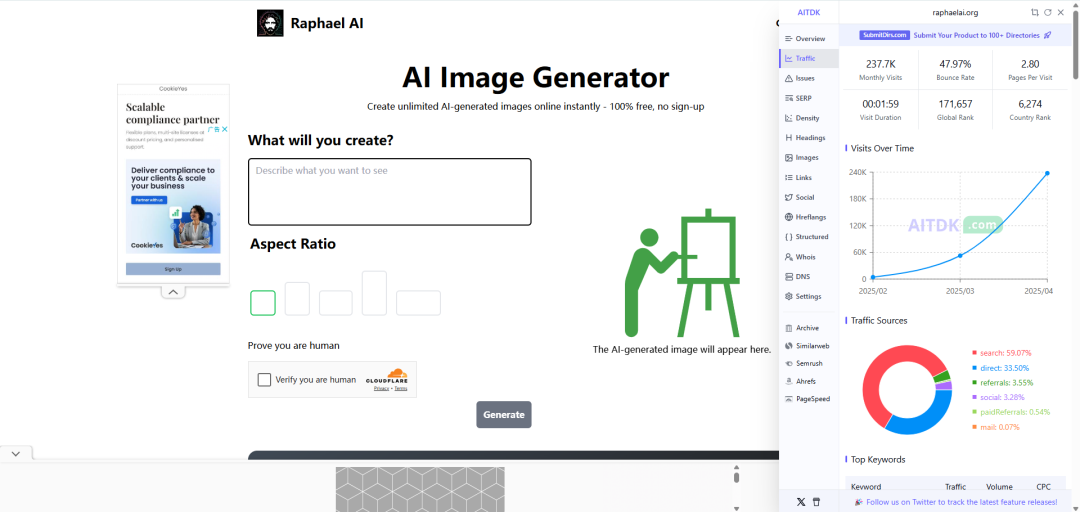Click the 237.7K Monthly Visits value
1080x512 pixels.
point(880,64)
